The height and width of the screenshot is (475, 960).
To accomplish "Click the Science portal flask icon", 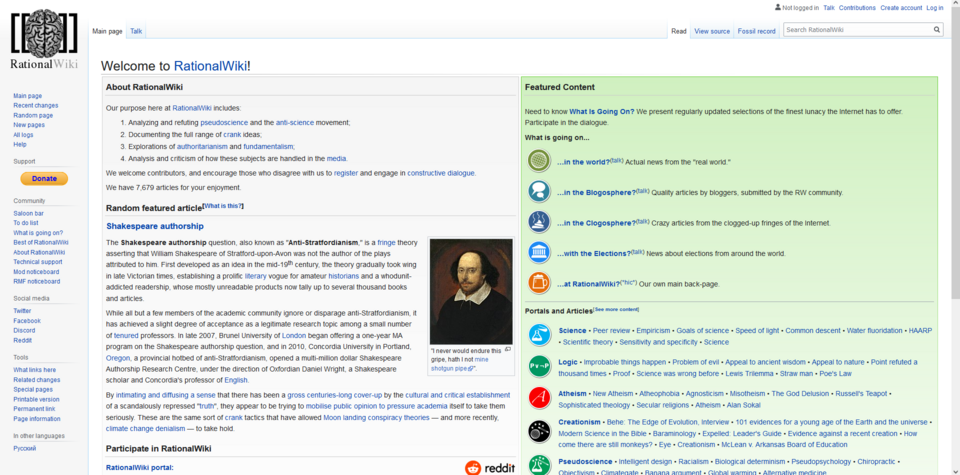I will (539, 335).
